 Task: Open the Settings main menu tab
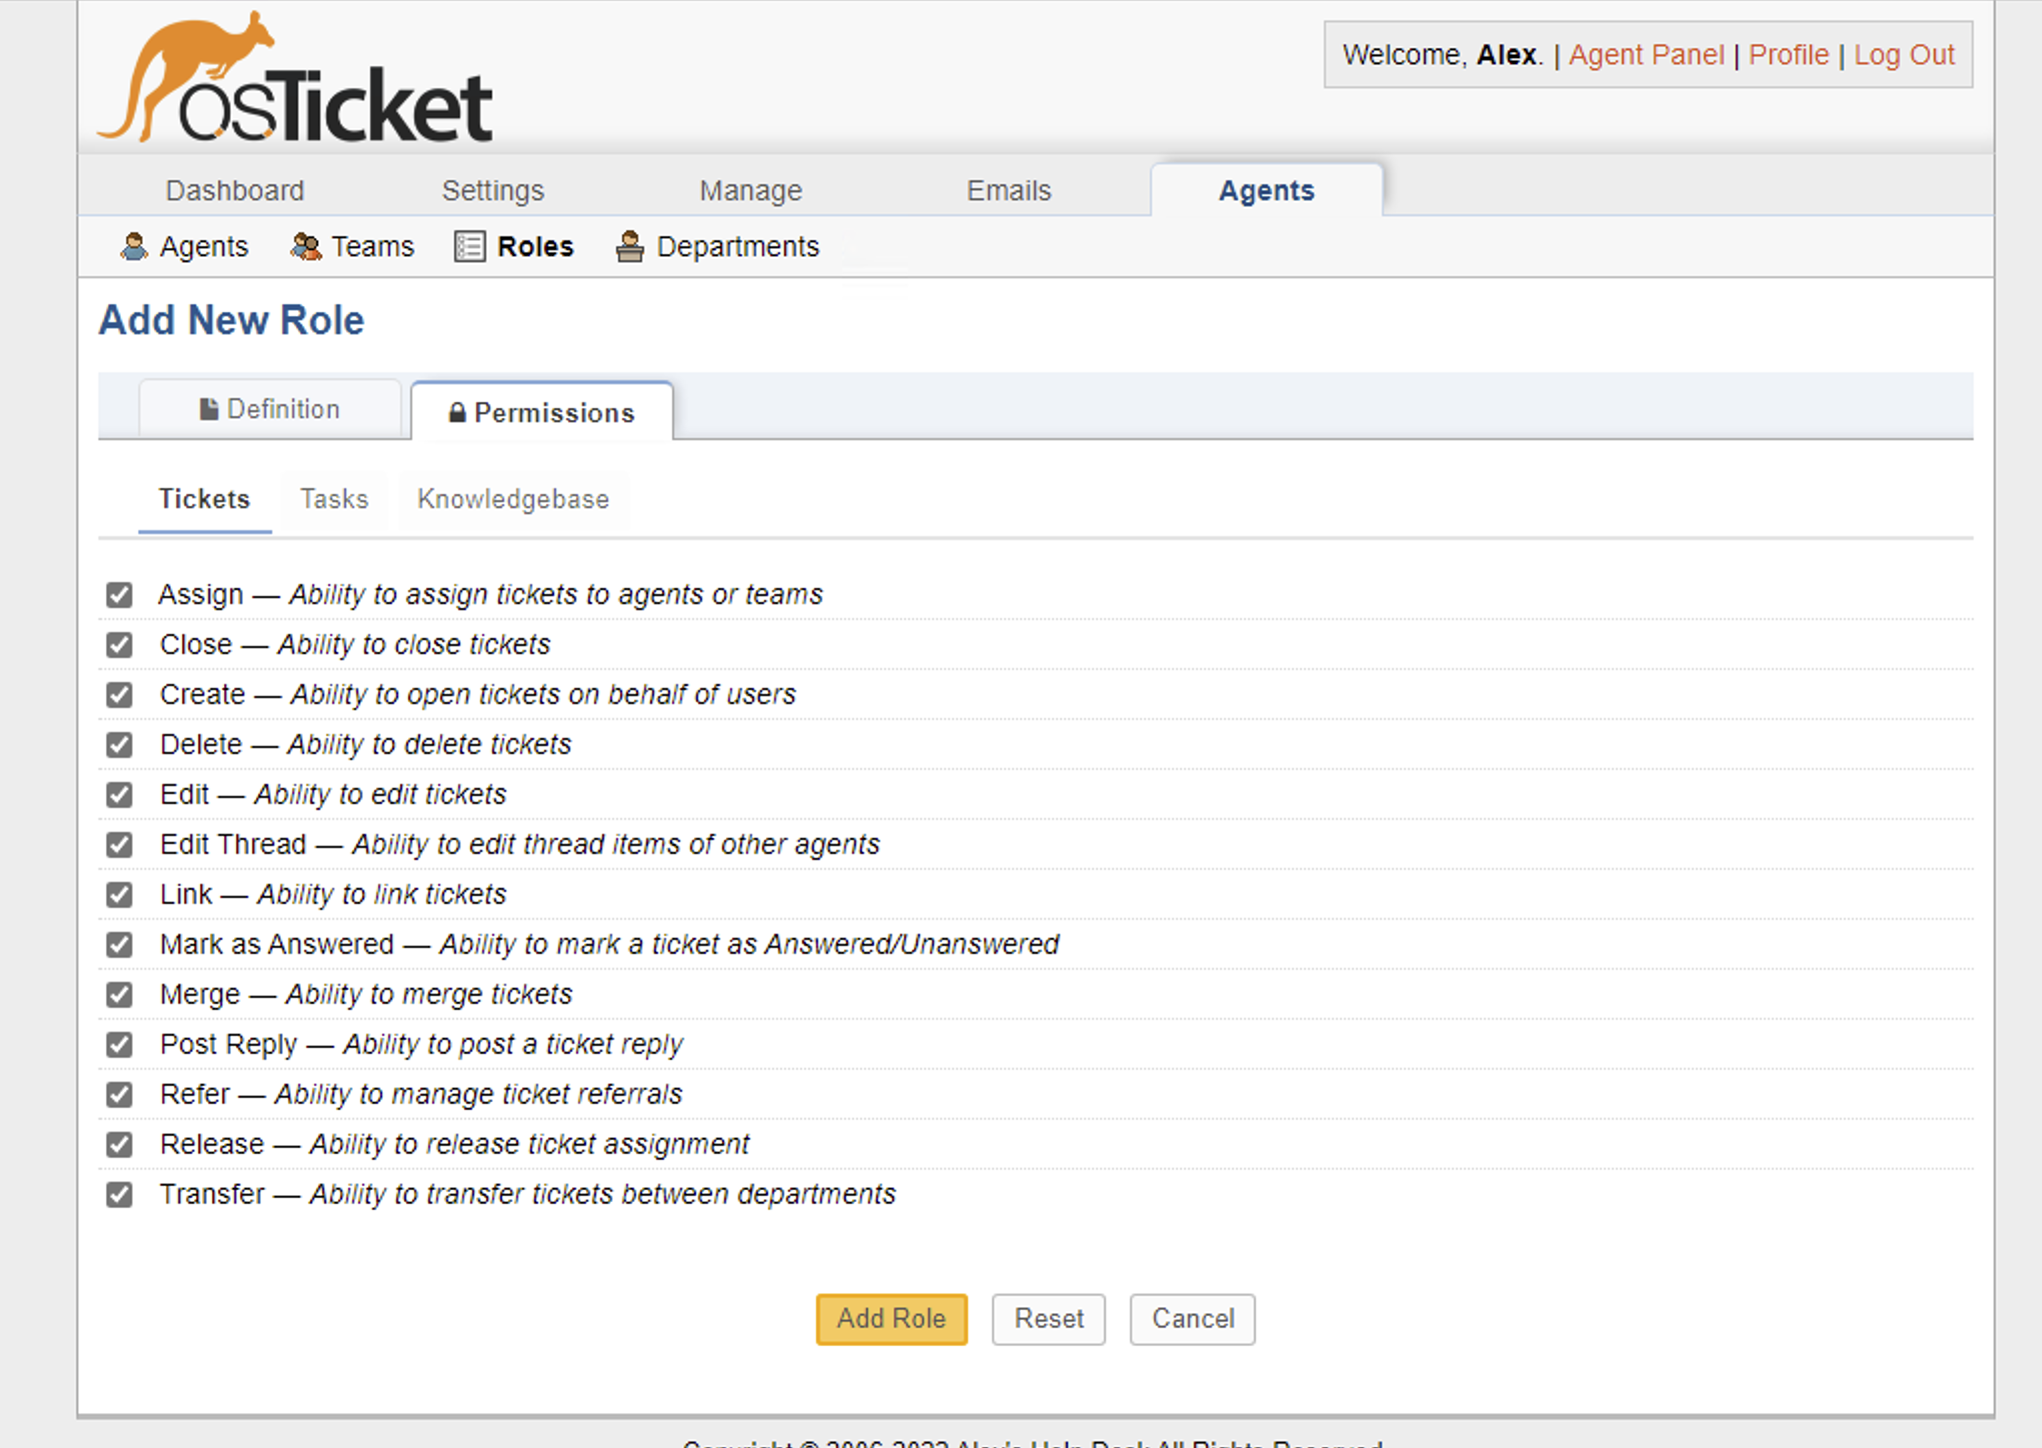click(493, 190)
